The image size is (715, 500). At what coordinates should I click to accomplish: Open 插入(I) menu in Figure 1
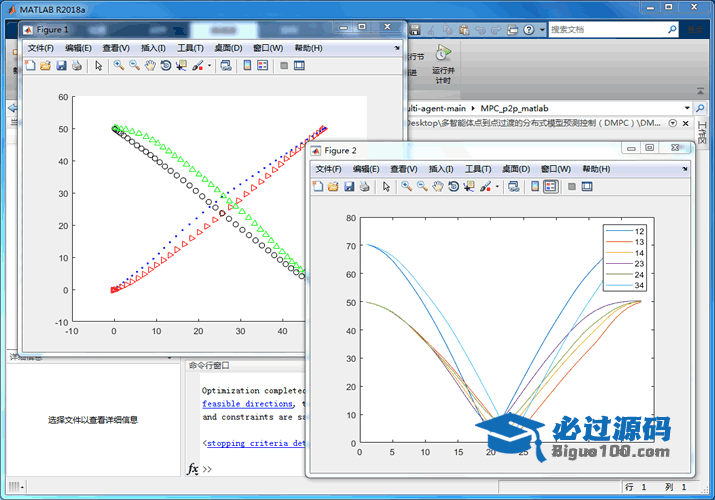153,48
